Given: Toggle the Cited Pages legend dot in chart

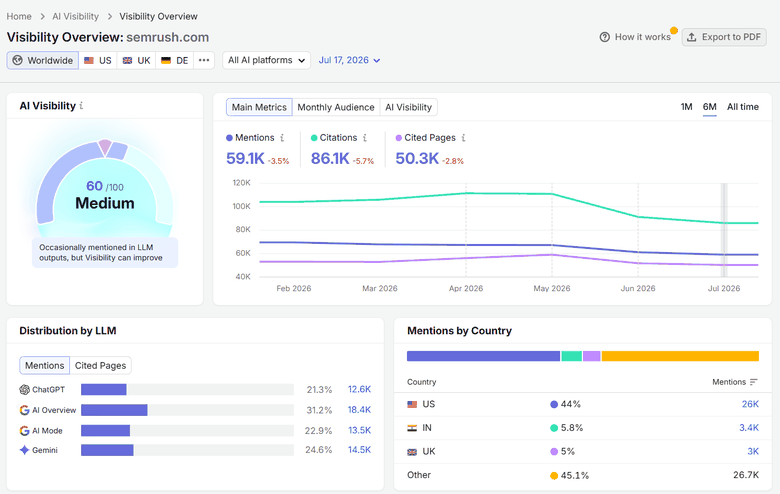Looking at the screenshot, I should (x=398, y=138).
